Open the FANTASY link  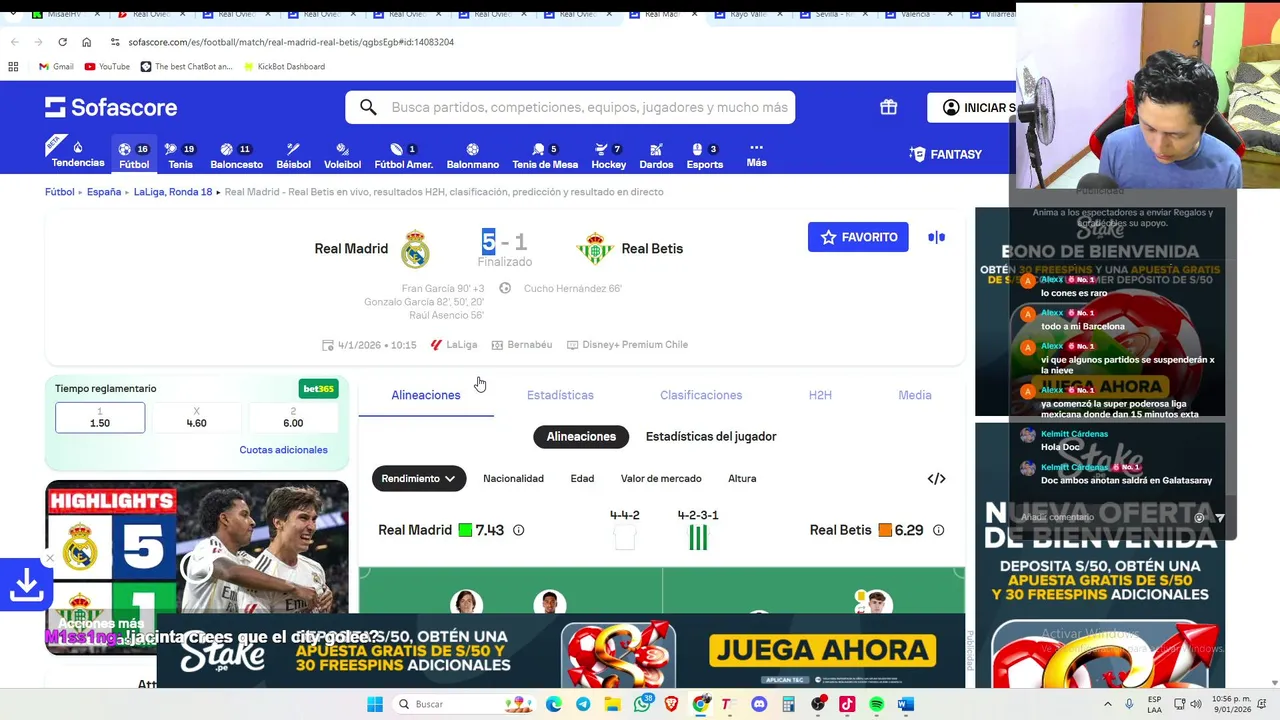tap(945, 154)
